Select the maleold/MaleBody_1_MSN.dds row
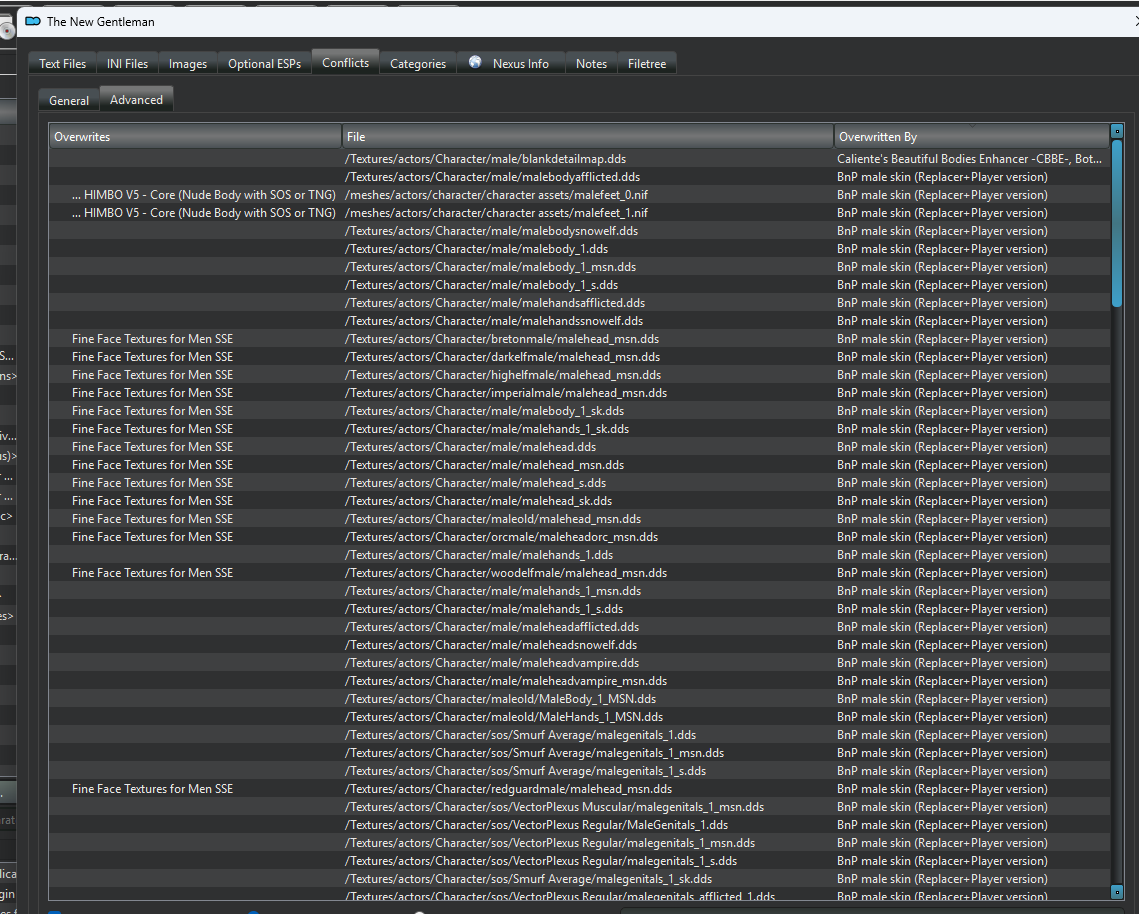1139x914 pixels. tap(579, 698)
